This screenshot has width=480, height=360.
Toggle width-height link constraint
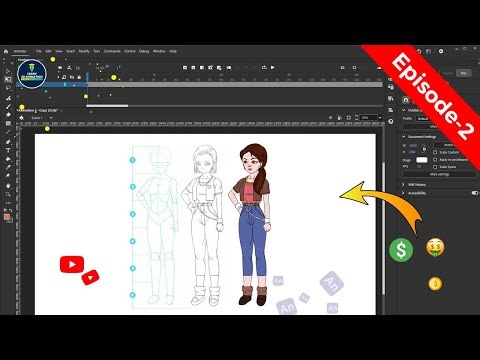423,148
